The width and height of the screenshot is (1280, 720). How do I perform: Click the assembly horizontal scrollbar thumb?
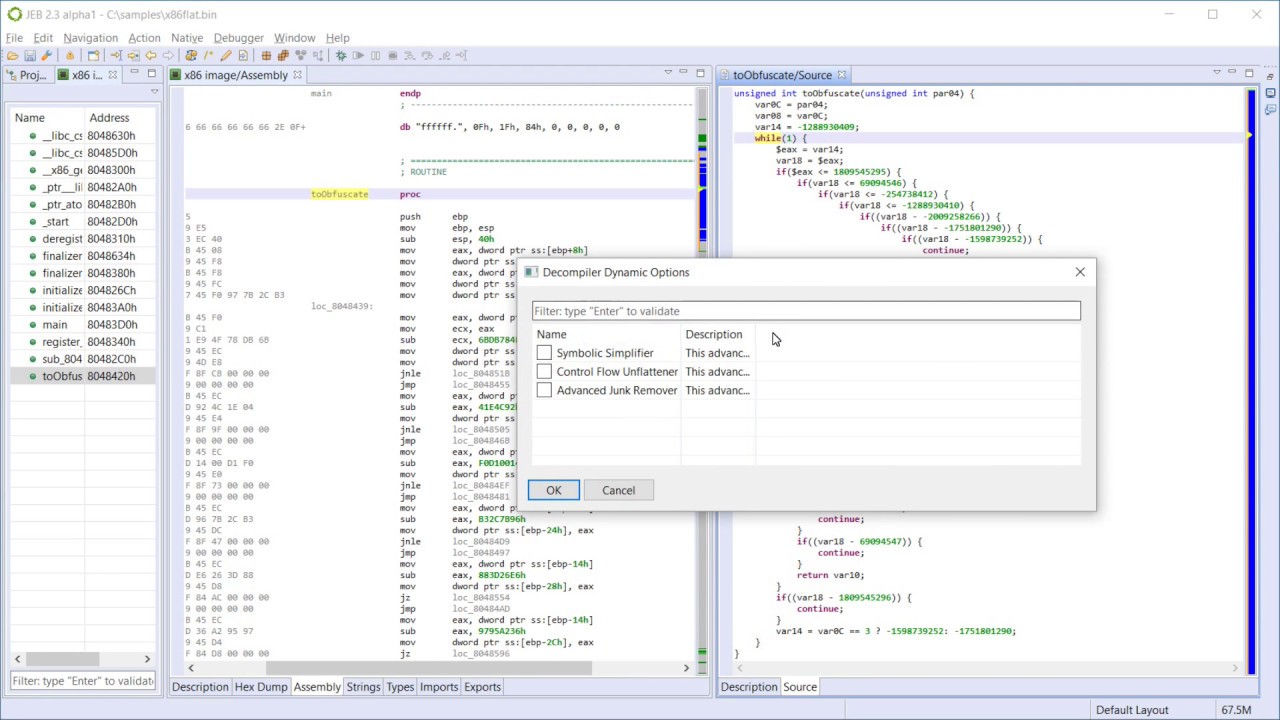point(428,668)
